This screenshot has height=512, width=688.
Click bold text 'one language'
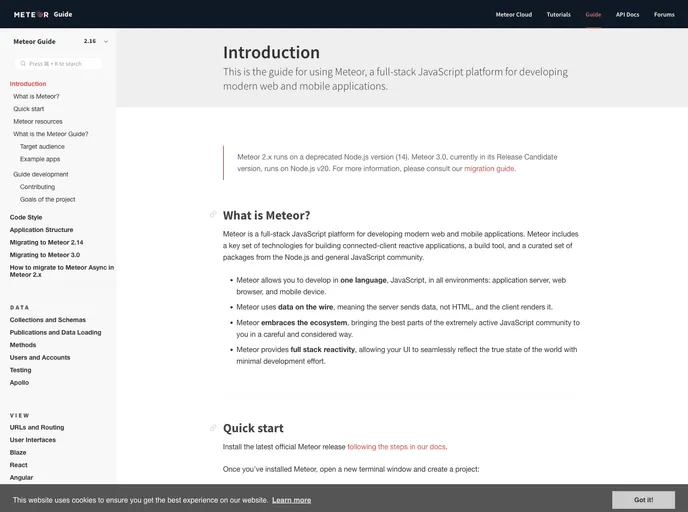[363, 280]
